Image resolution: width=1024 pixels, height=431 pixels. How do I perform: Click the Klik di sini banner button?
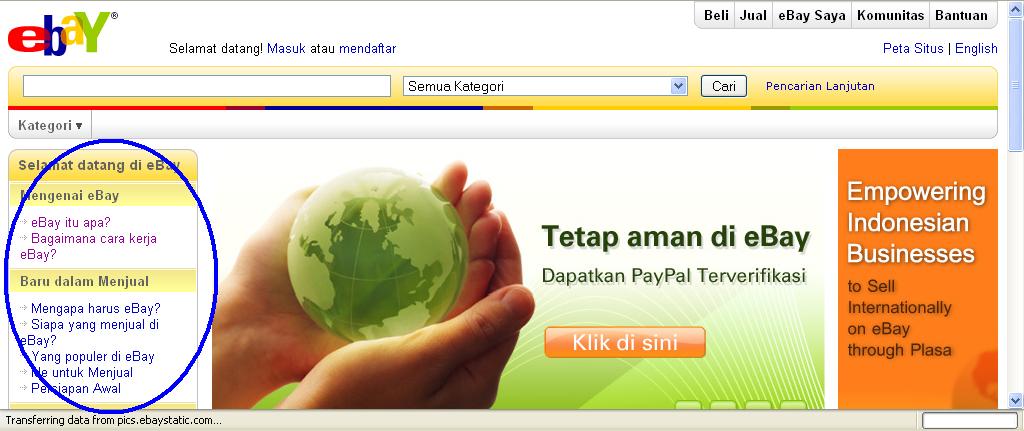[x=625, y=342]
